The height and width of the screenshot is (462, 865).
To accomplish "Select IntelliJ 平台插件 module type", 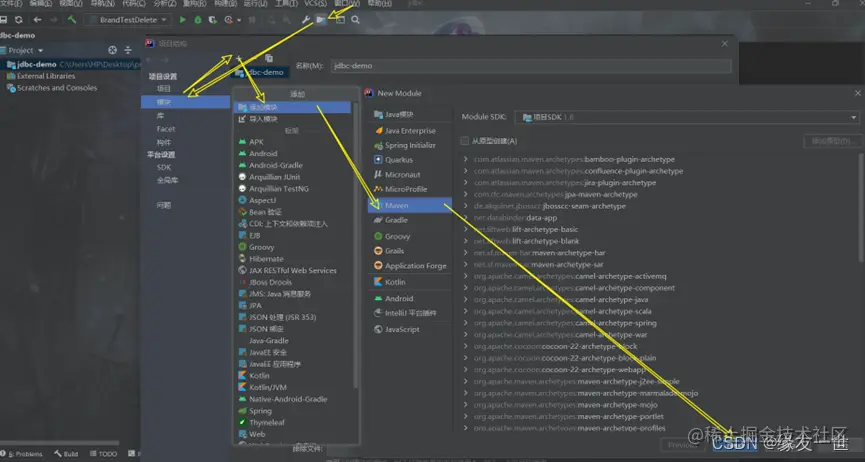I will click(410, 313).
